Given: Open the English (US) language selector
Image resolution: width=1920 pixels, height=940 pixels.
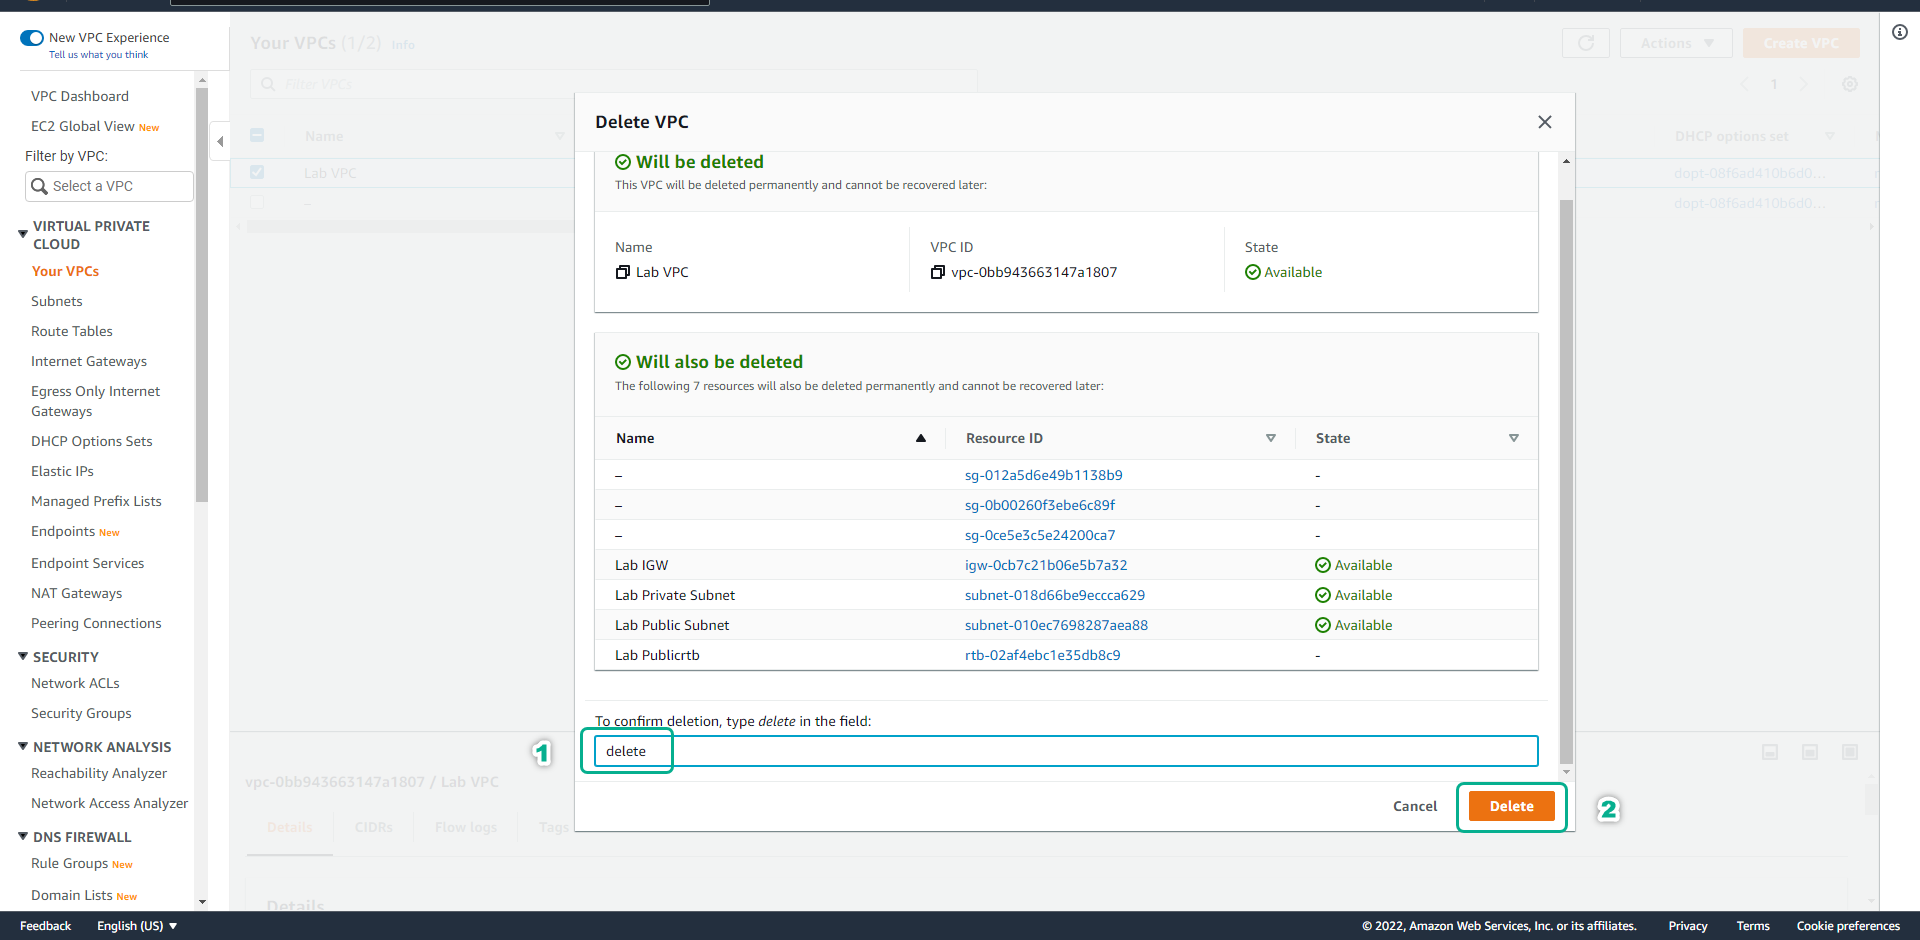Looking at the screenshot, I should coord(136,925).
